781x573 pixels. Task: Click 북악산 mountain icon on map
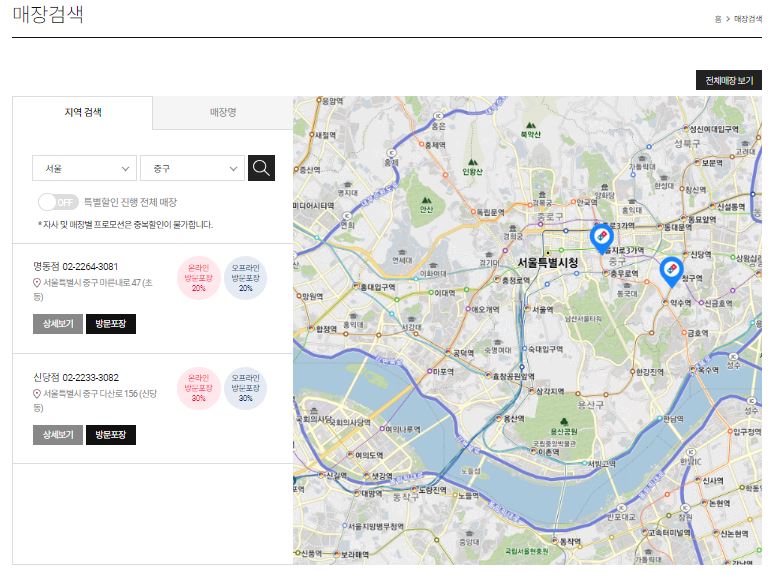[x=530, y=125]
